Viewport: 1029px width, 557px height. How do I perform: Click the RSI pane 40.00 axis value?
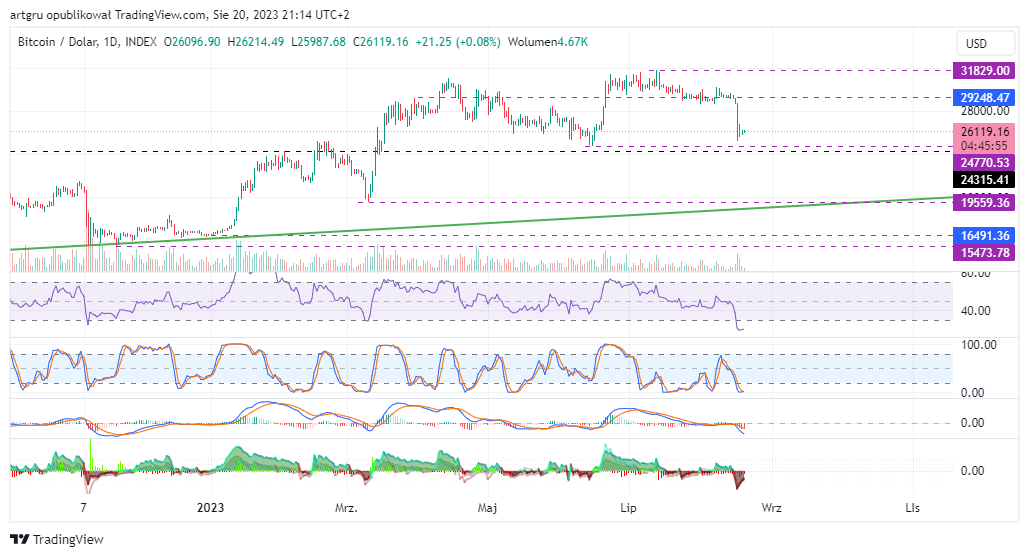(975, 311)
